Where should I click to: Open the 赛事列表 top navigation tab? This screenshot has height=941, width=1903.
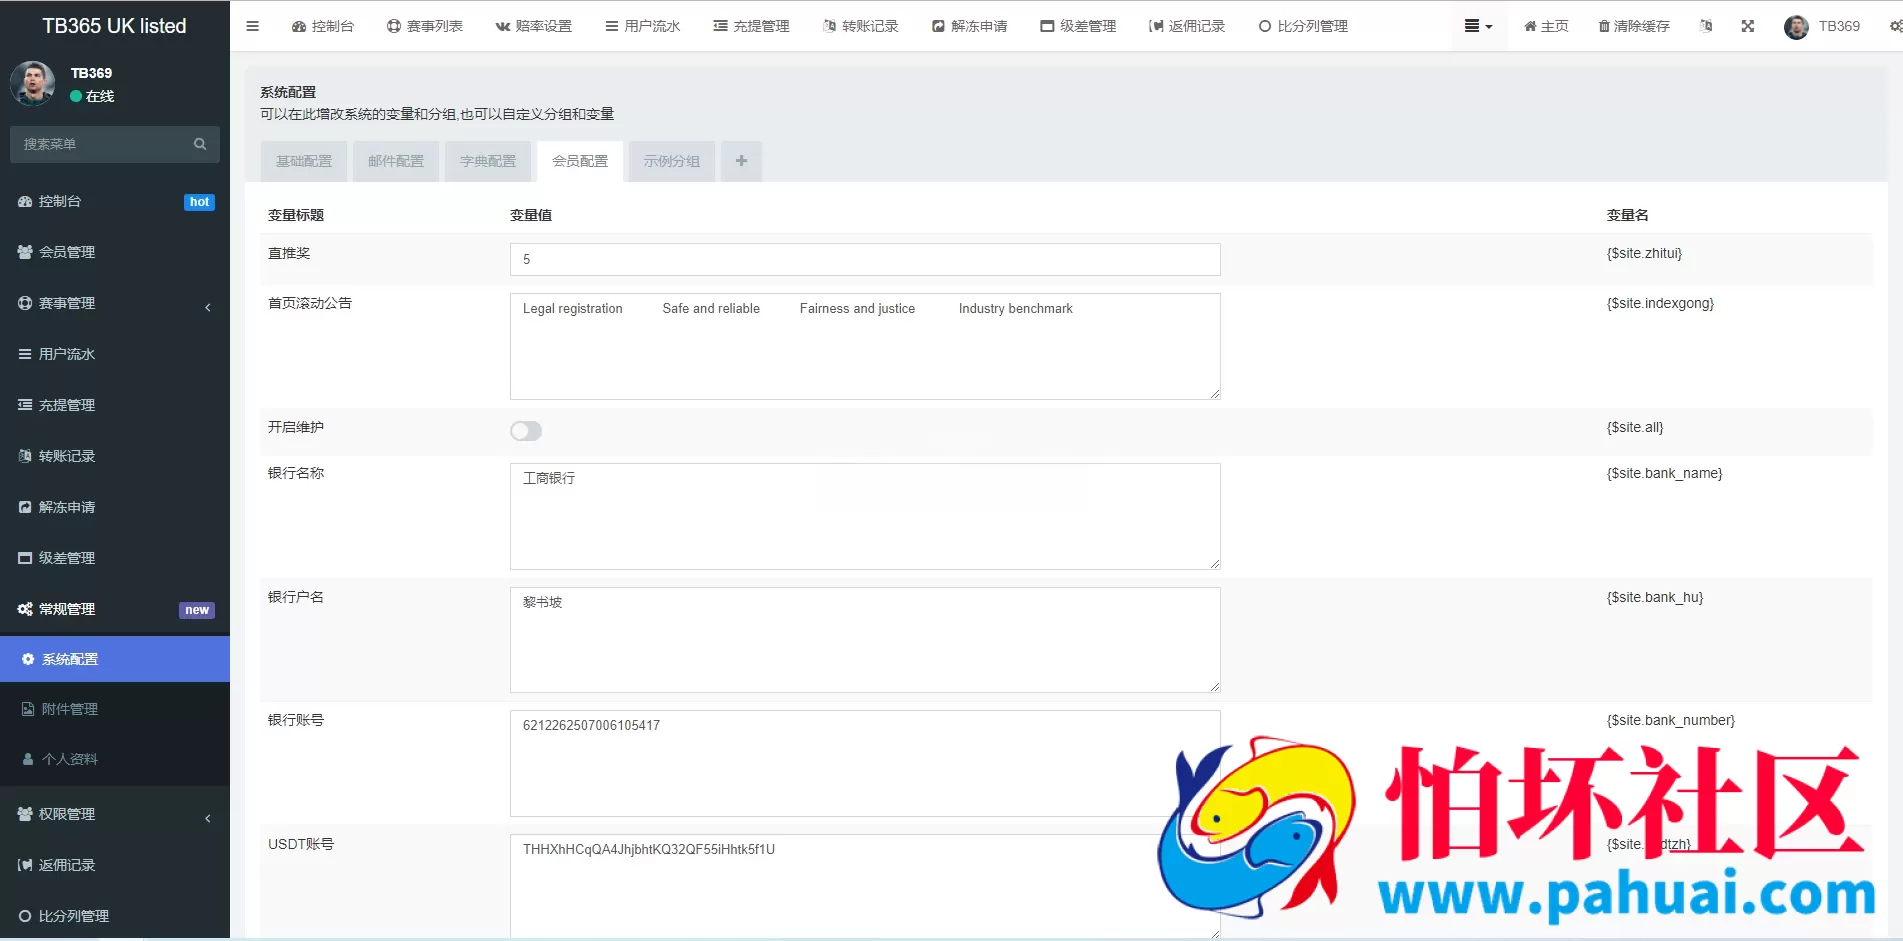425,26
